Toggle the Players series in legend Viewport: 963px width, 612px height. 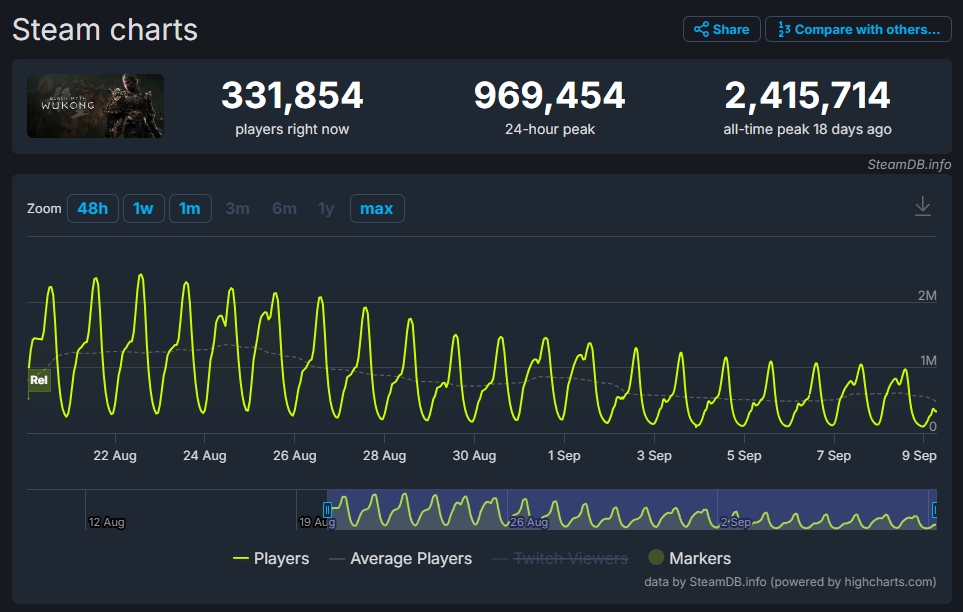pos(271,558)
